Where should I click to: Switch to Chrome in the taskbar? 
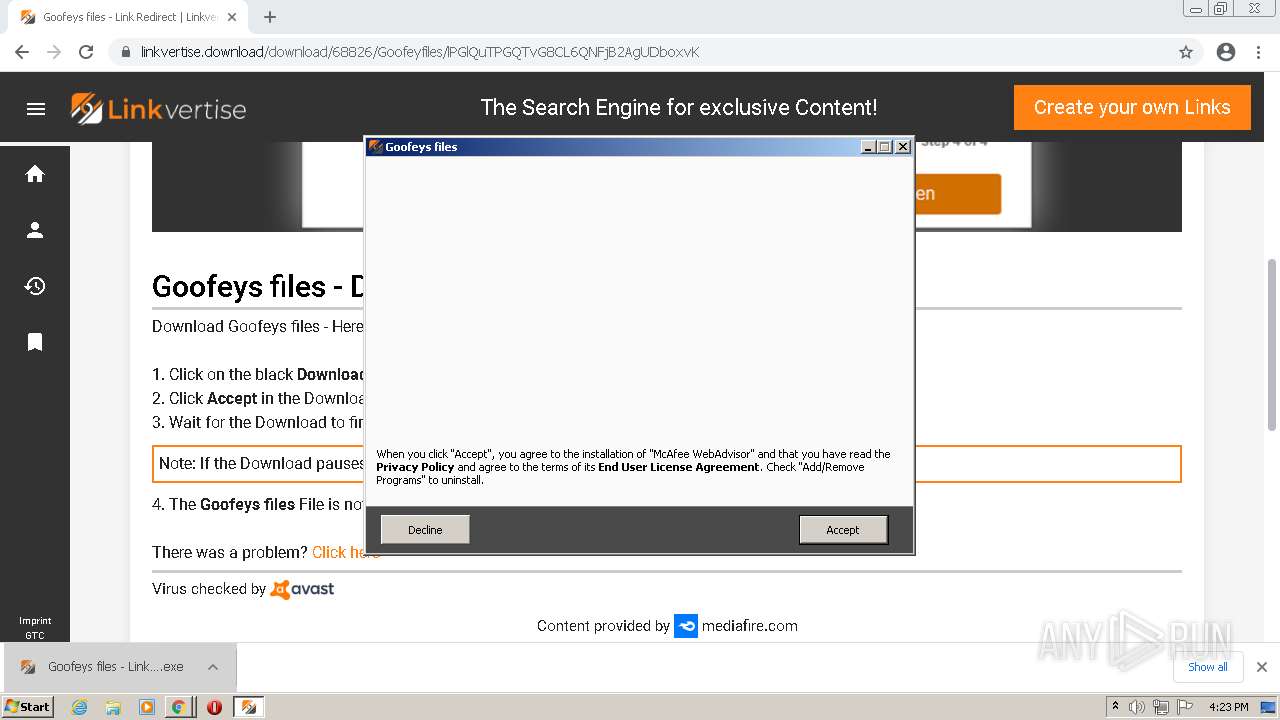pyautogui.click(x=179, y=707)
